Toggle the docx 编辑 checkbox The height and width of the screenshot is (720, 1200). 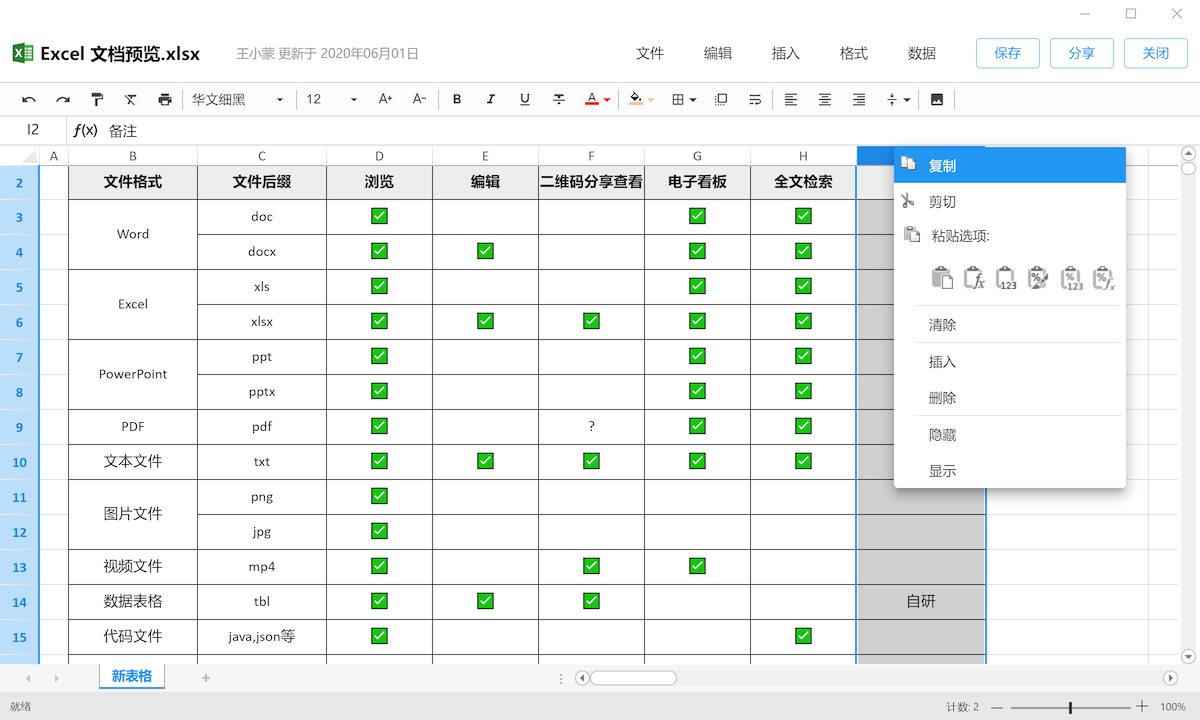point(485,251)
